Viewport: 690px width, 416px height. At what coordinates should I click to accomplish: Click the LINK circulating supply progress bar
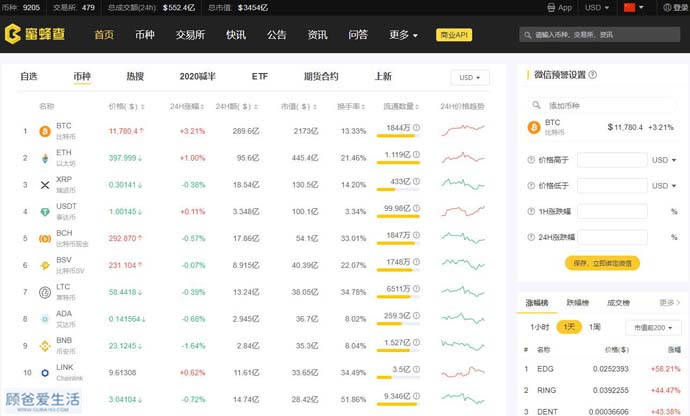[x=398, y=378]
